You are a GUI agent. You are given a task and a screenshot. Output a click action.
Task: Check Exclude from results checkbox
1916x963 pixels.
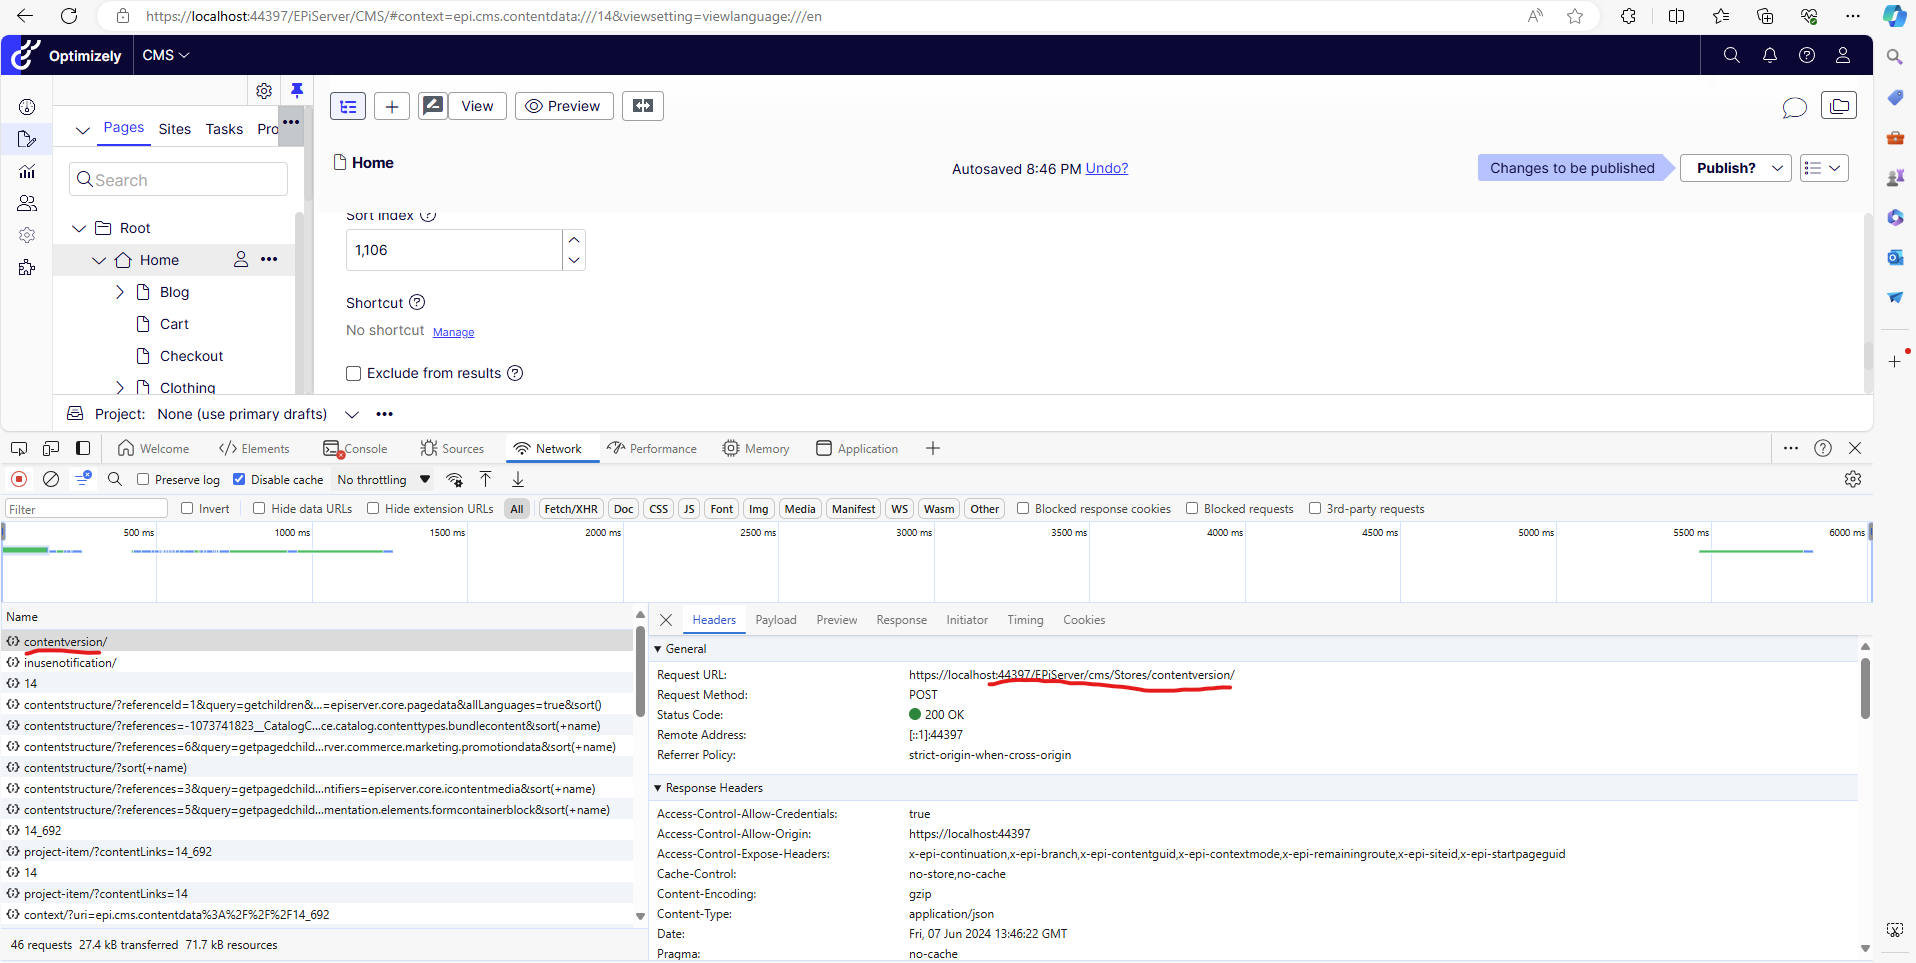[x=353, y=373]
